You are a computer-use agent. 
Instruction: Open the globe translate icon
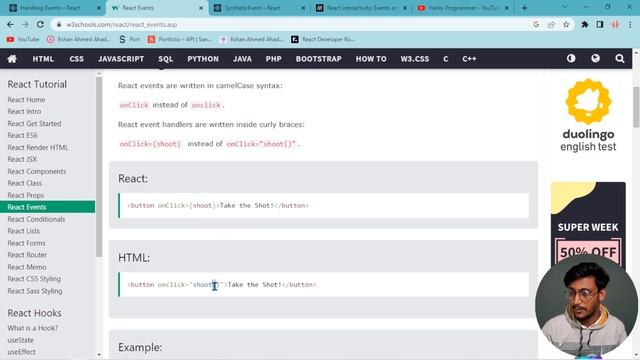[x=596, y=58]
